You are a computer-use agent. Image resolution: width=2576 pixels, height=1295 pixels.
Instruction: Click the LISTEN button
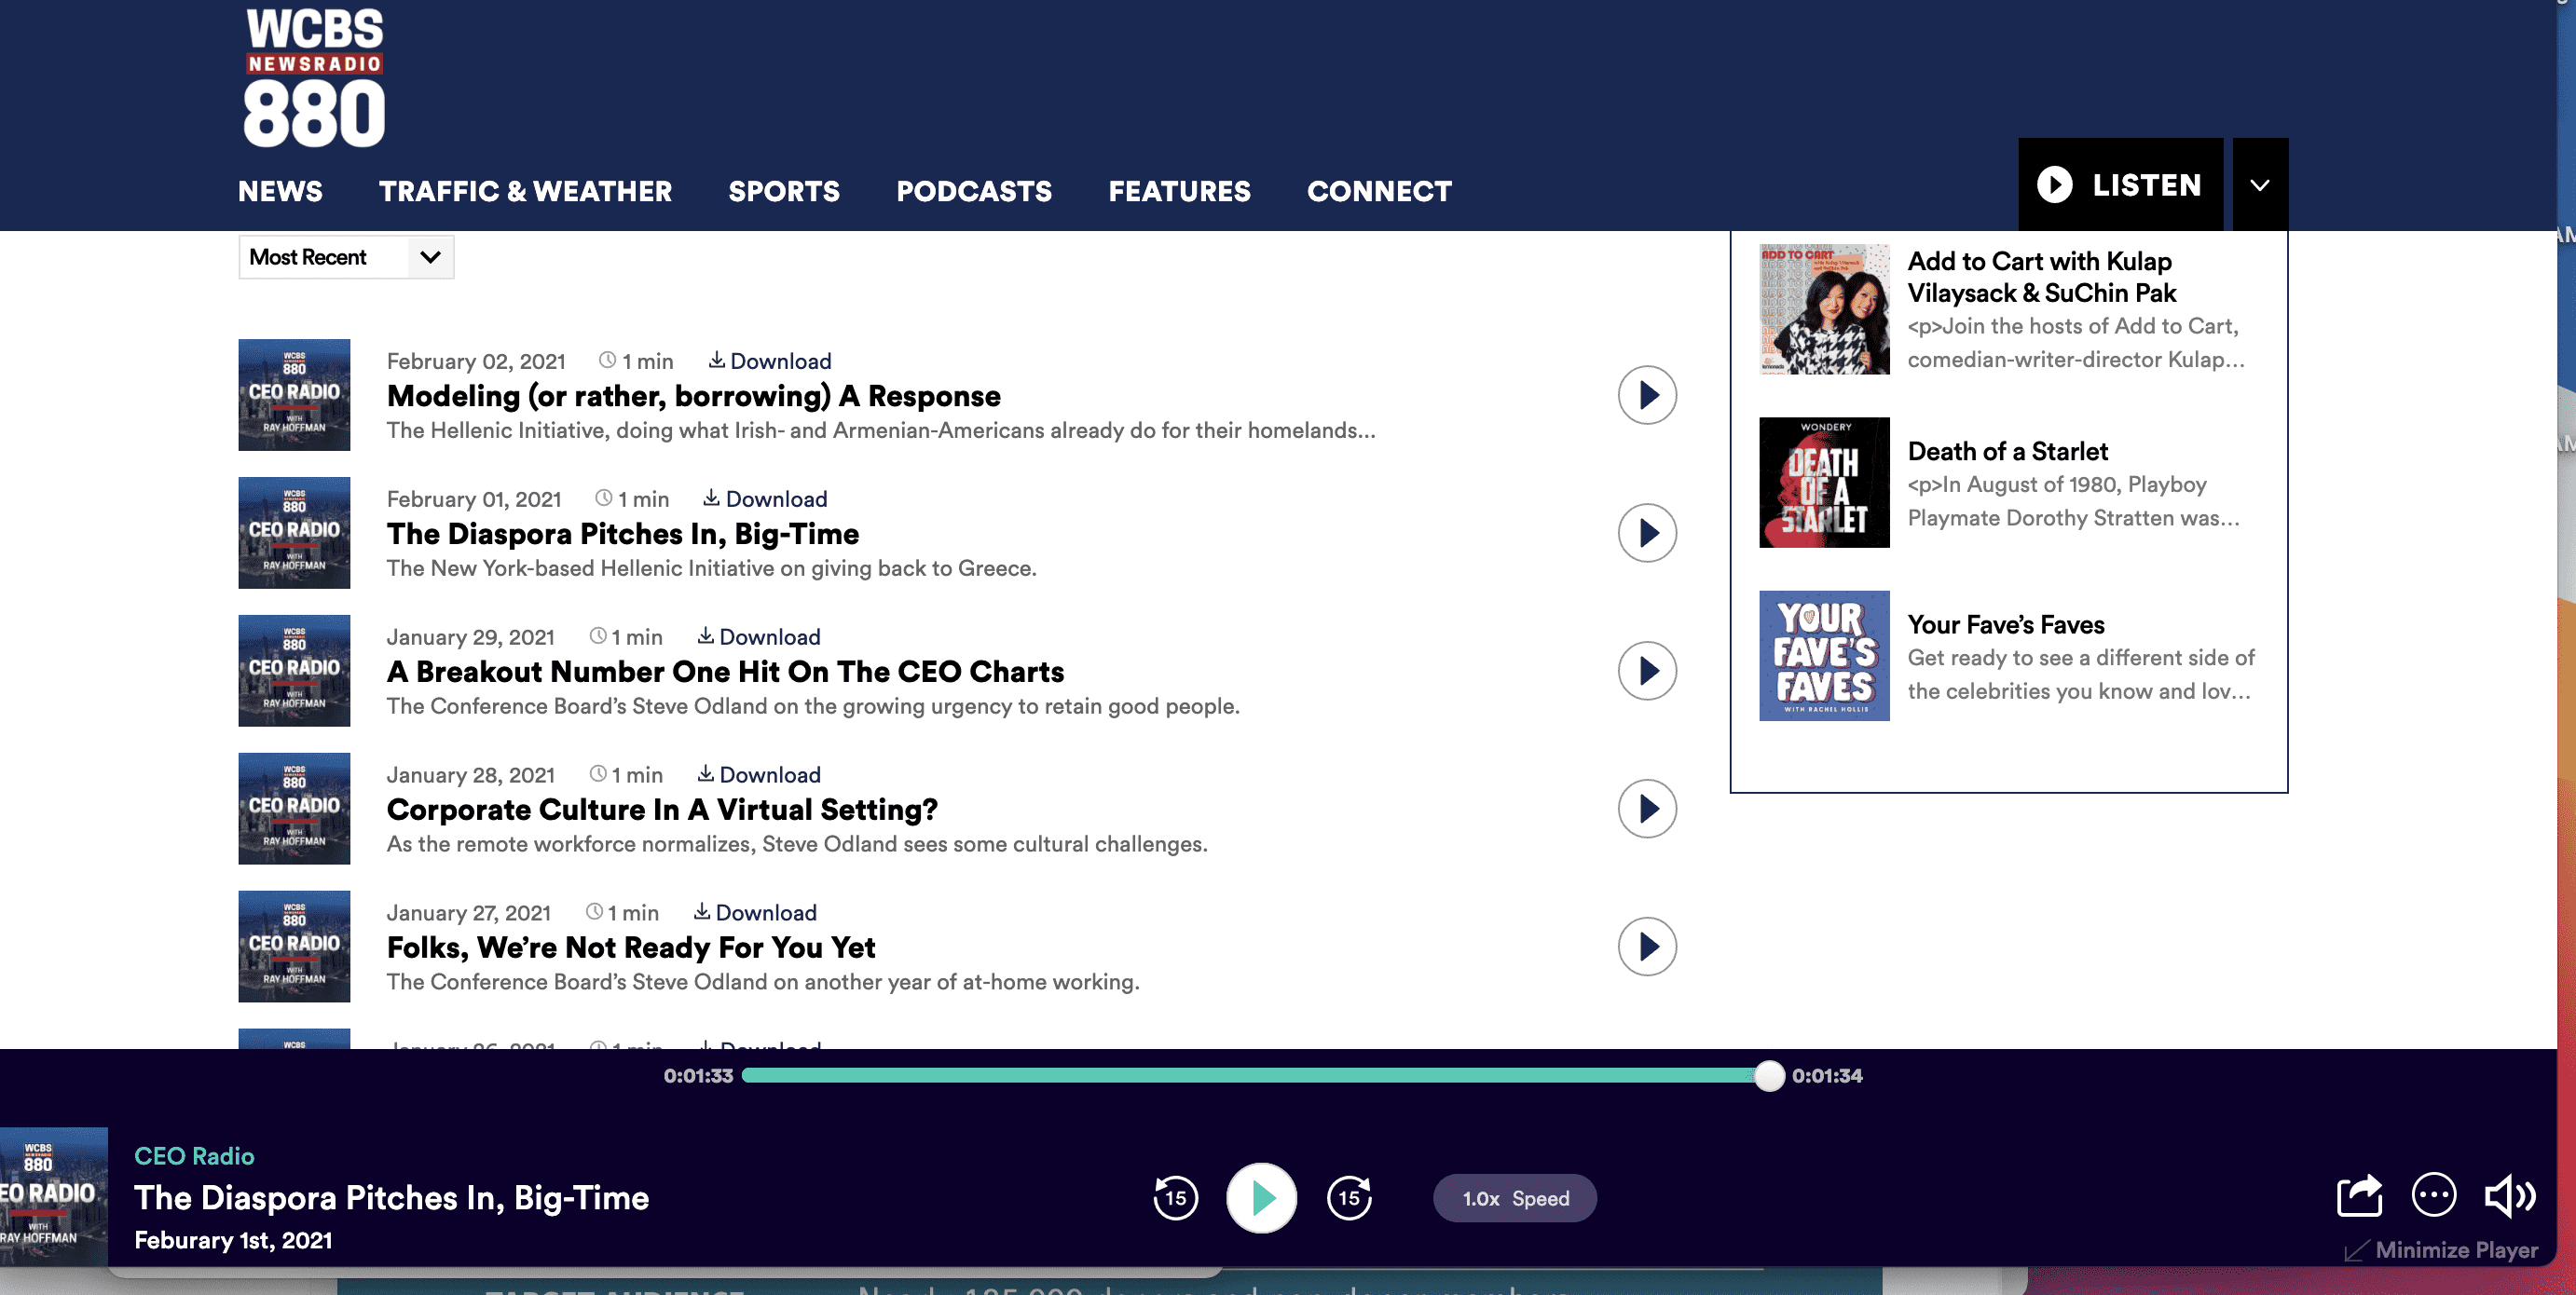click(x=2120, y=185)
